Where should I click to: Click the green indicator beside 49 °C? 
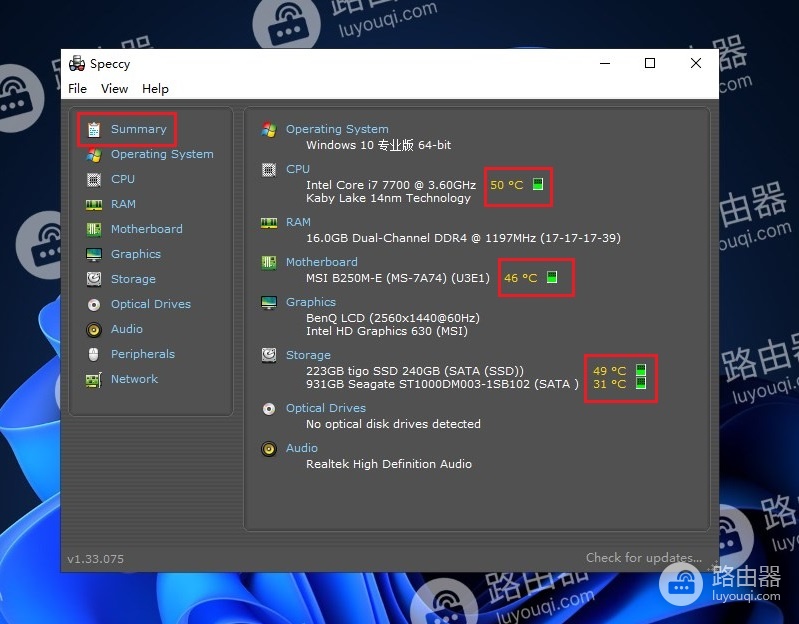tap(641, 369)
